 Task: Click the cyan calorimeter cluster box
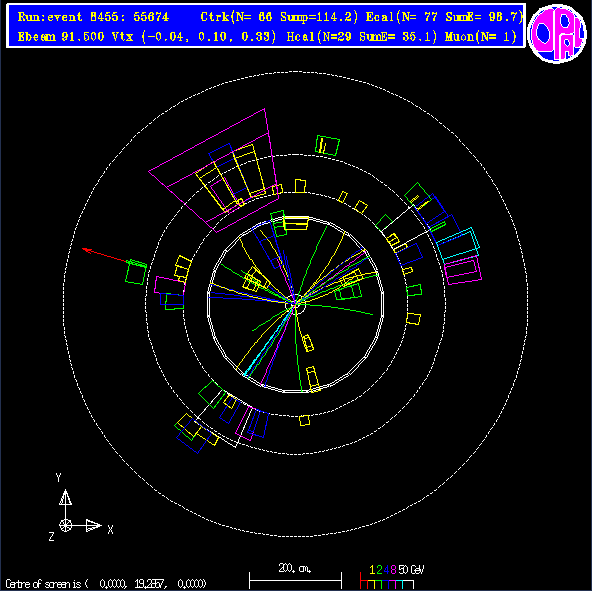pos(458,244)
